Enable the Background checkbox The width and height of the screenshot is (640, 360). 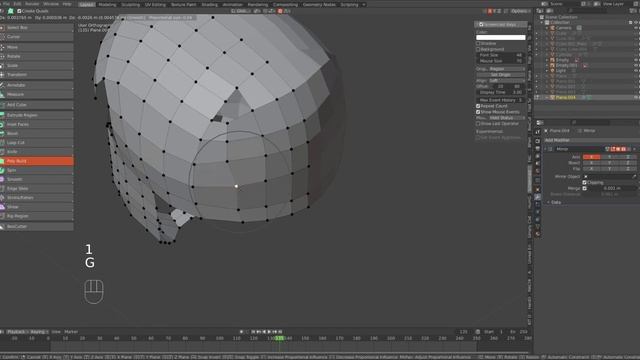pos(478,49)
